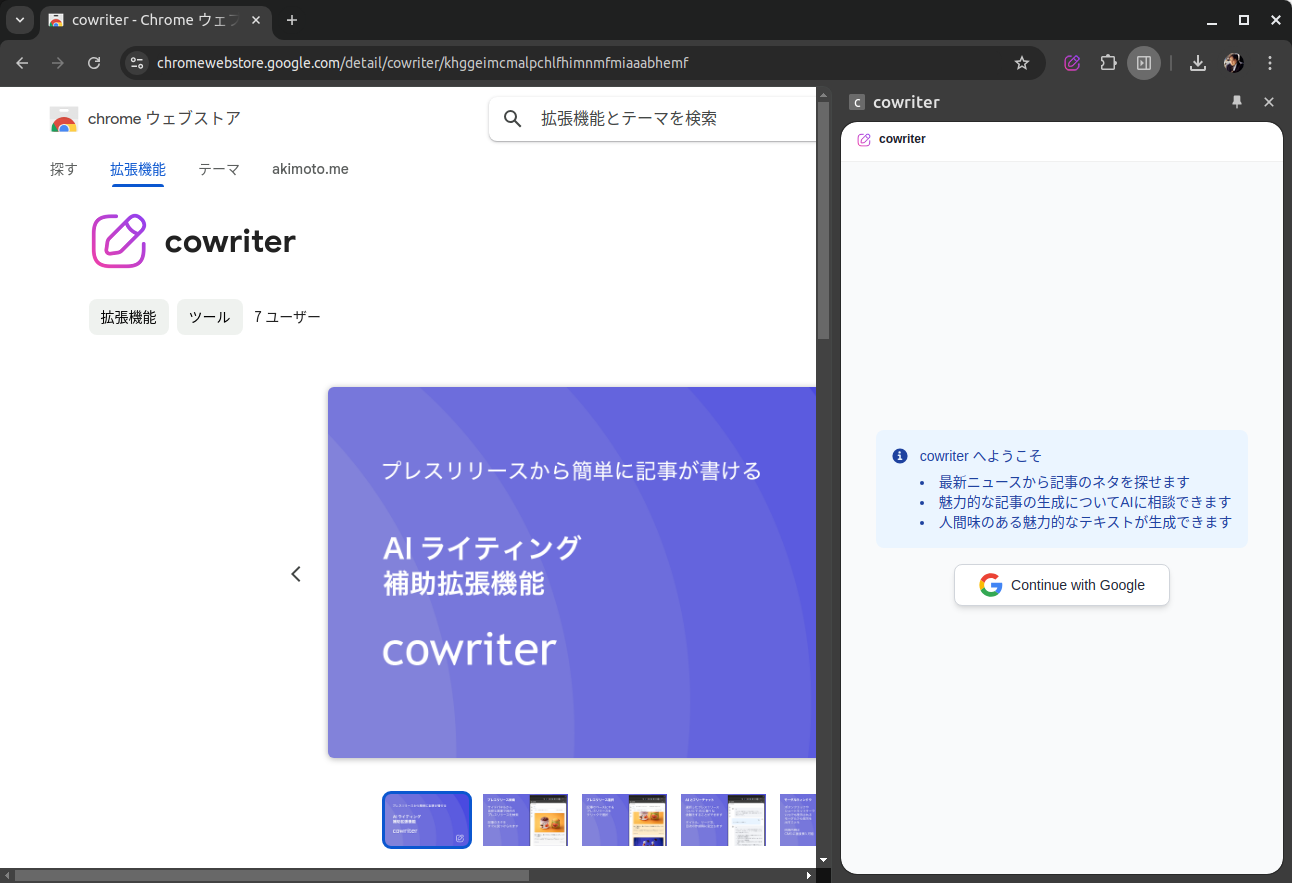Click the scroll-down arrow of page scrollbar
Viewport: 1292px width, 883px height.
pos(824,860)
